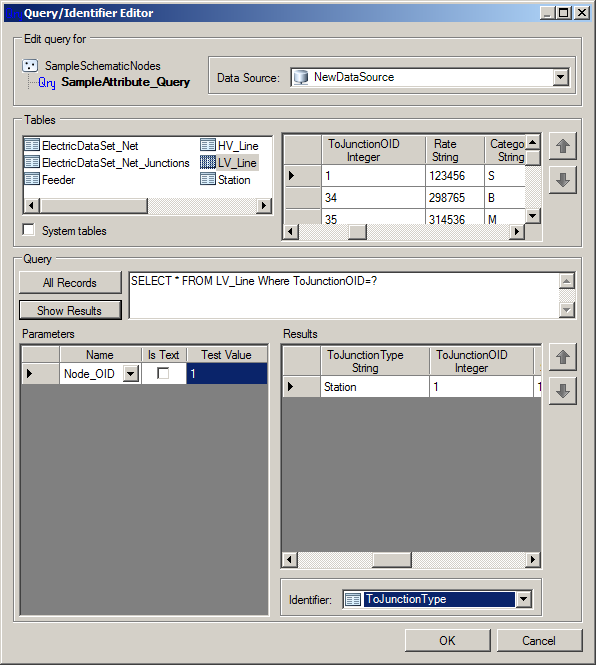Click the Station cell in Results
596x665 pixels.
point(375,387)
